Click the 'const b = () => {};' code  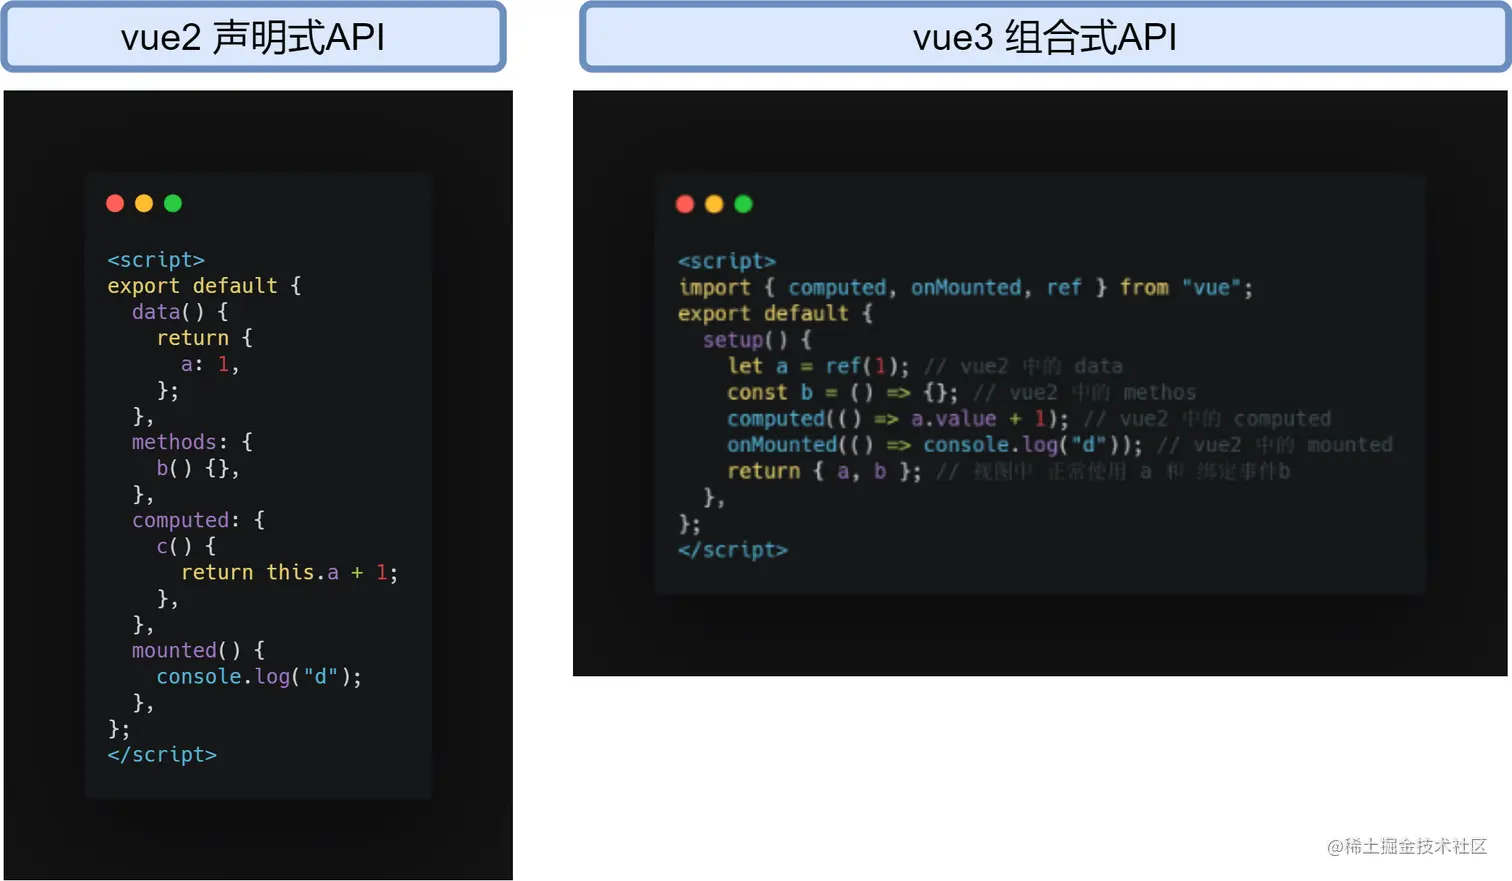pos(843,392)
